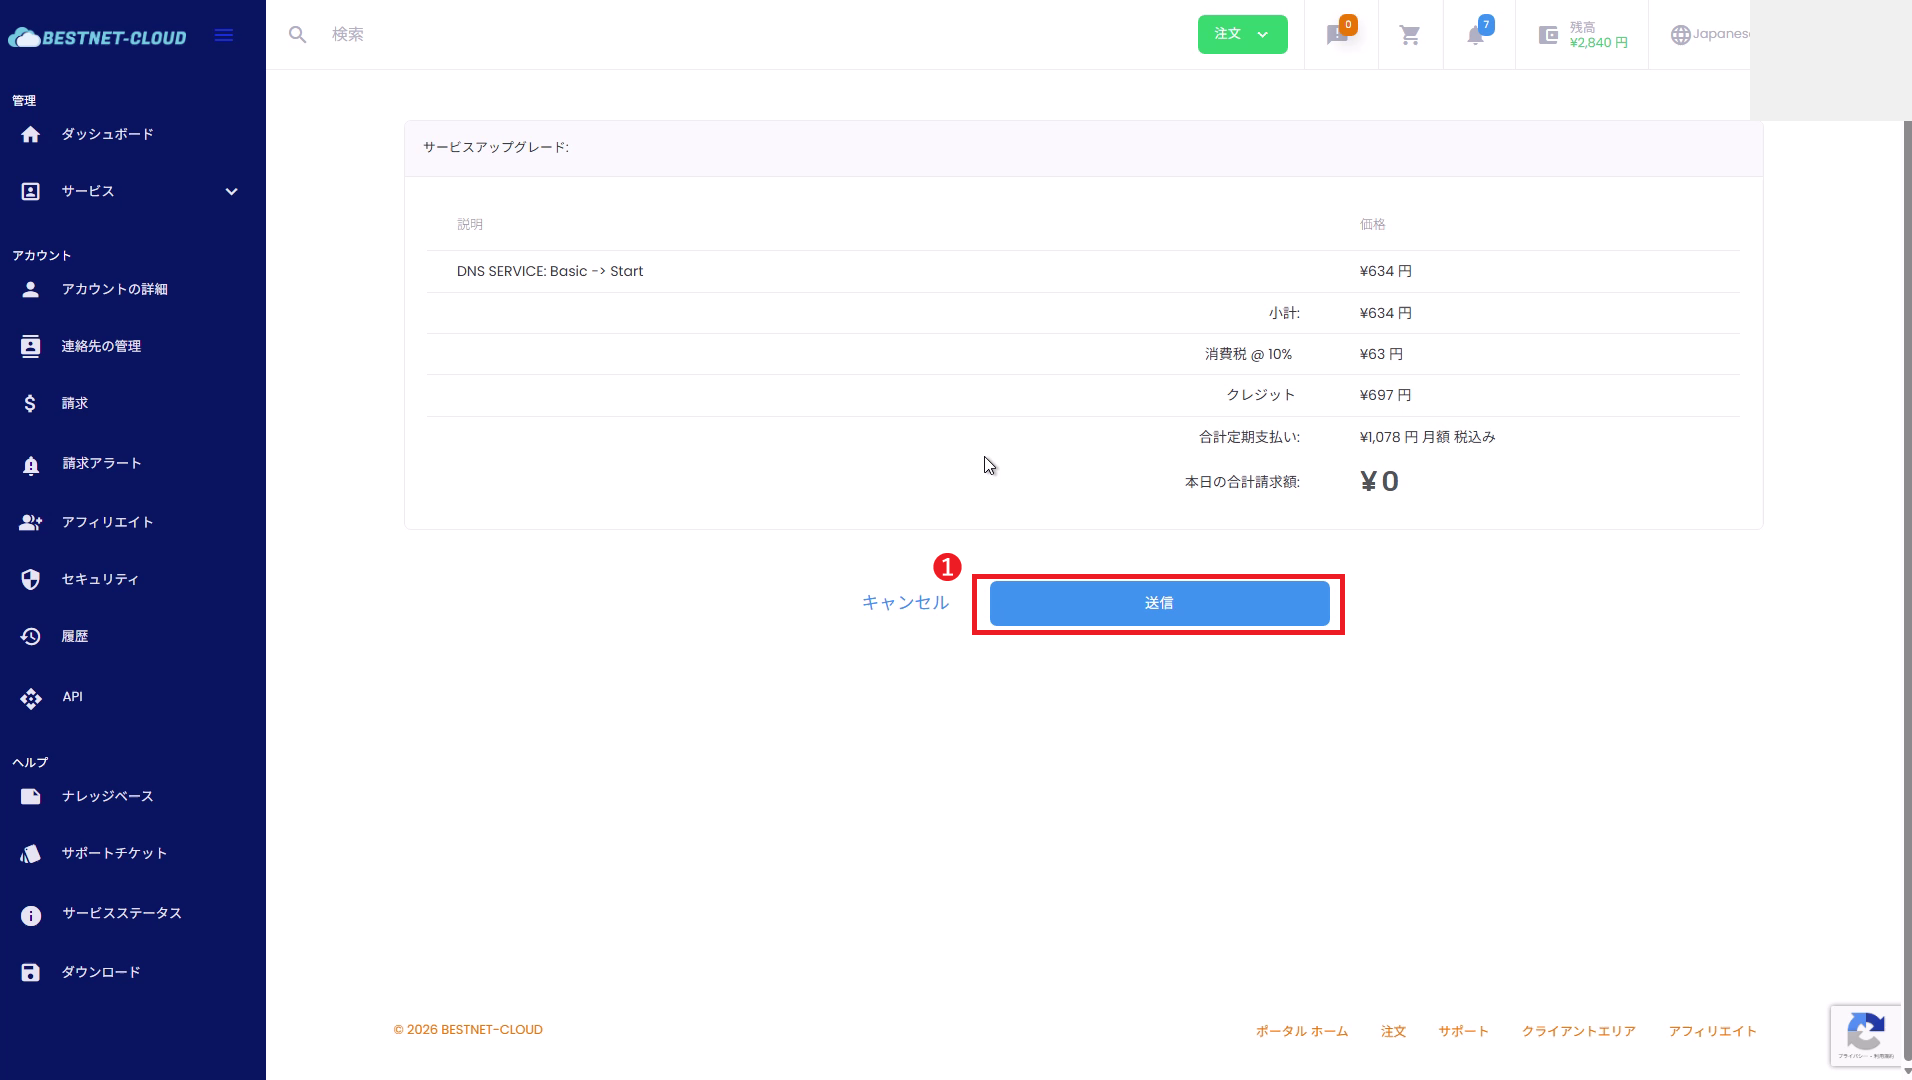Image resolution: width=1912 pixels, height=1080 pixels.
Task: Expand the サービス sidebar submenu chevron
Action: (x=231, y=192)
